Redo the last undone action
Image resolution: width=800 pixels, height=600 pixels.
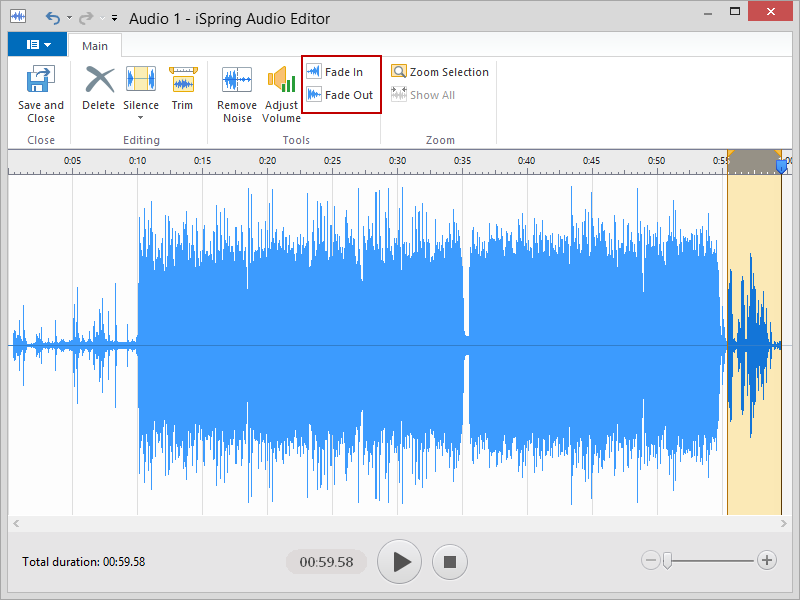86,18
